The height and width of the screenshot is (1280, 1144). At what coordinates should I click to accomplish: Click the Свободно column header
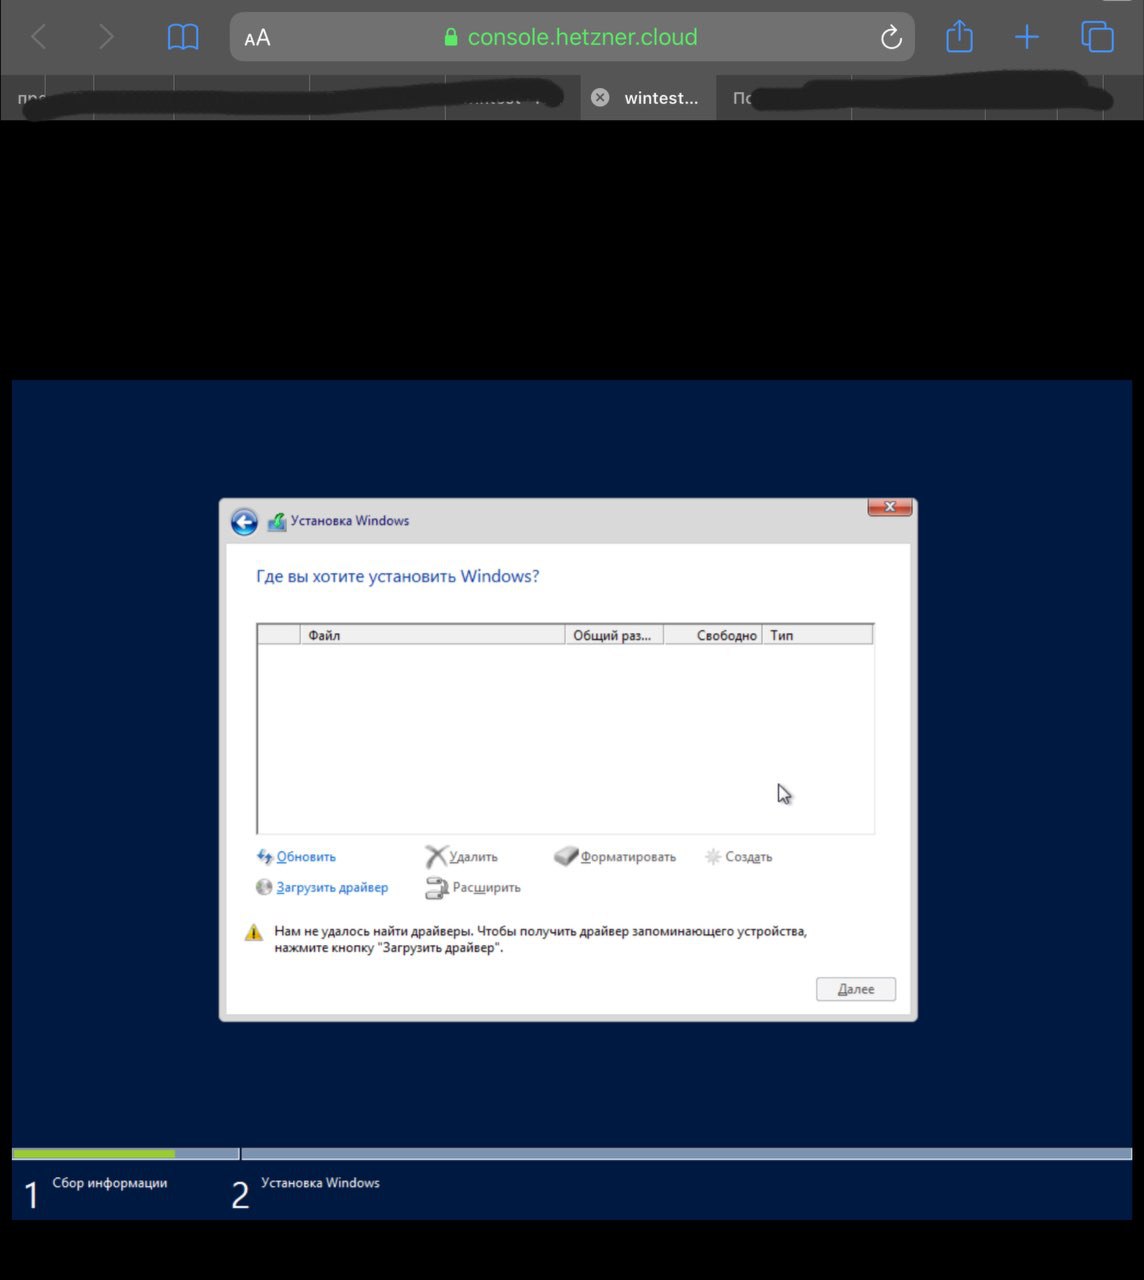[x=713, y=635]
